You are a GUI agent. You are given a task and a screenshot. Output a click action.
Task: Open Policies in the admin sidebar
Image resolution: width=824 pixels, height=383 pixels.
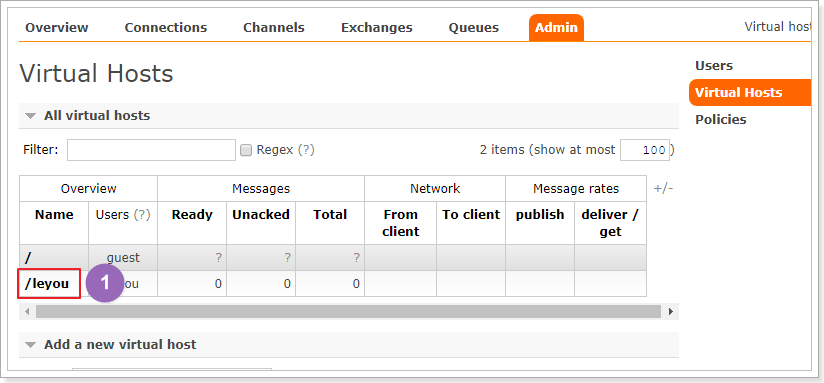720,119
